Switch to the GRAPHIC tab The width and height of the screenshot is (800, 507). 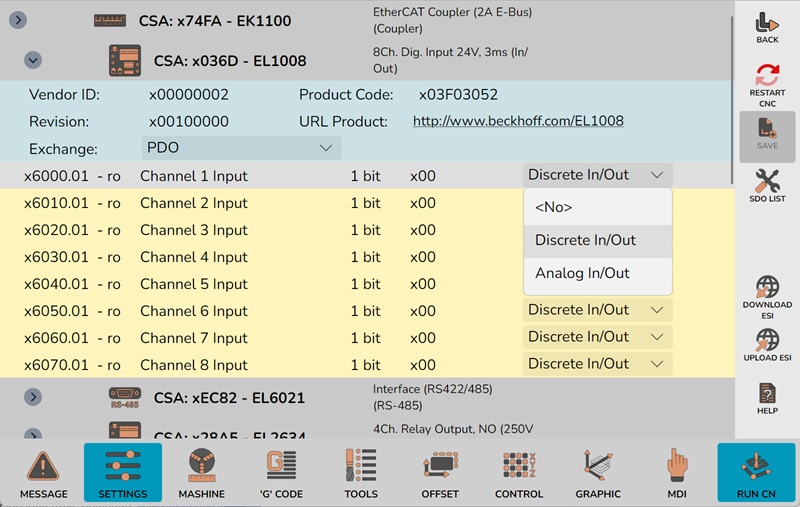[x=598, y=472]
